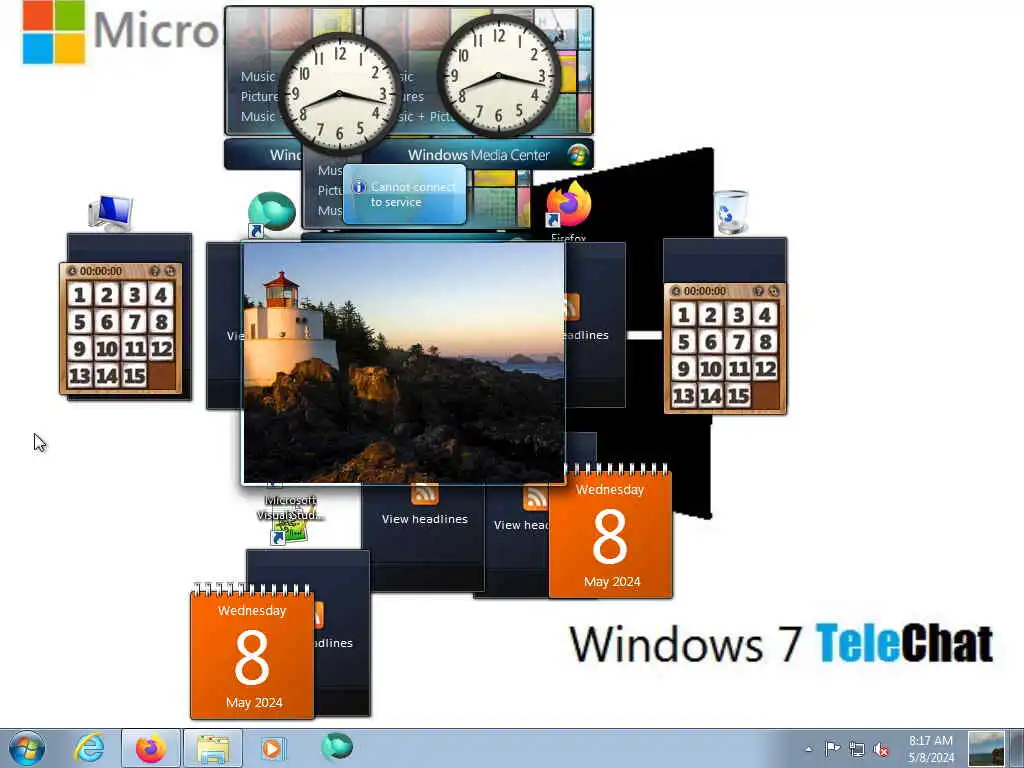Click tile 13 in puzzle under Recycle Bin
Image resolution: width=1024 pixels, height=768 pixels.
[x=684, y=396]
